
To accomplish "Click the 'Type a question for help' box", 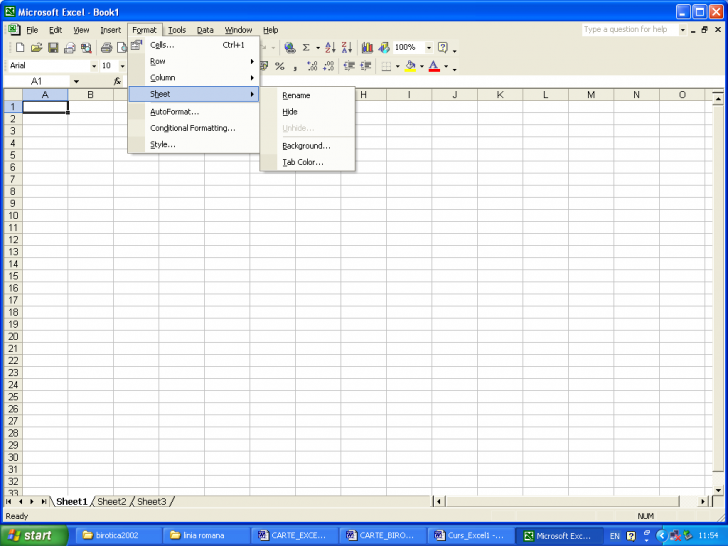I will point(629,30).
